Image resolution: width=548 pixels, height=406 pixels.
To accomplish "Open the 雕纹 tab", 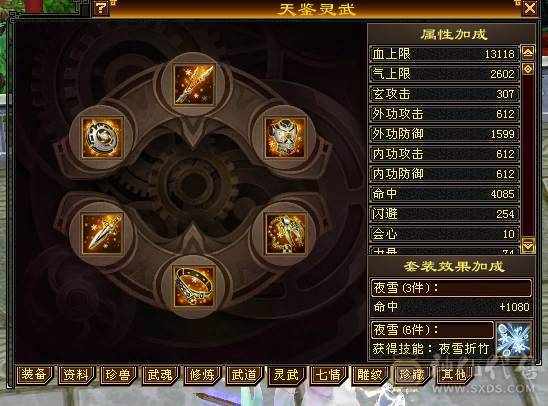I will (x=370, y=375).
